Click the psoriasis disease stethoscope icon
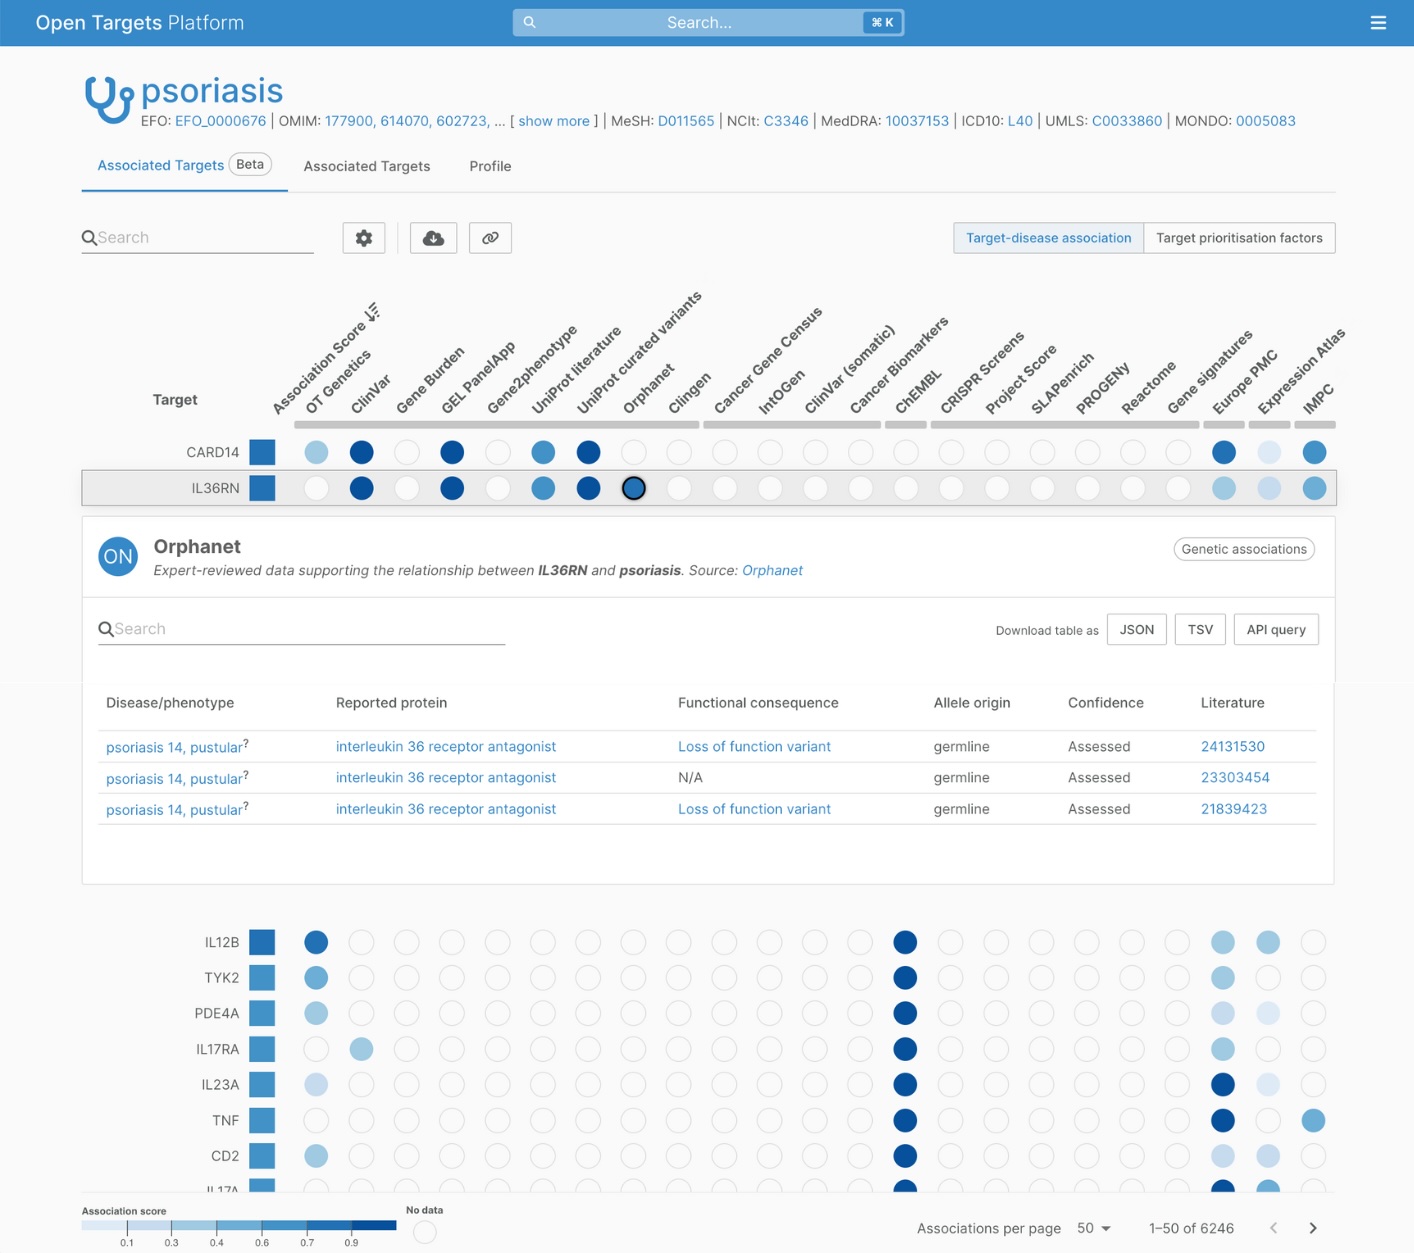Image resolution: width=1414 pixels, height=1253 pixels. [110, 96]
